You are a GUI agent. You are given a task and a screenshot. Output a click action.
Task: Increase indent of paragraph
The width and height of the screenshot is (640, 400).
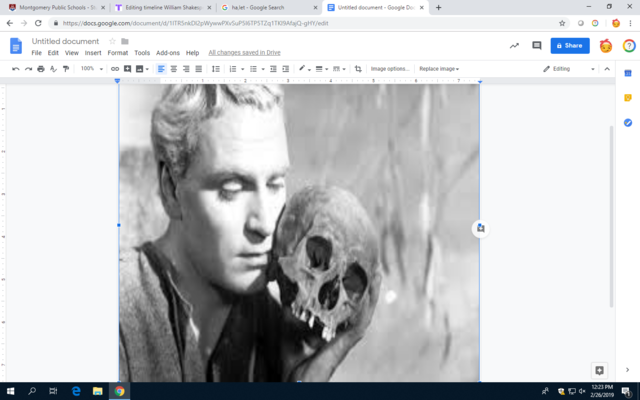coord(286,69)
